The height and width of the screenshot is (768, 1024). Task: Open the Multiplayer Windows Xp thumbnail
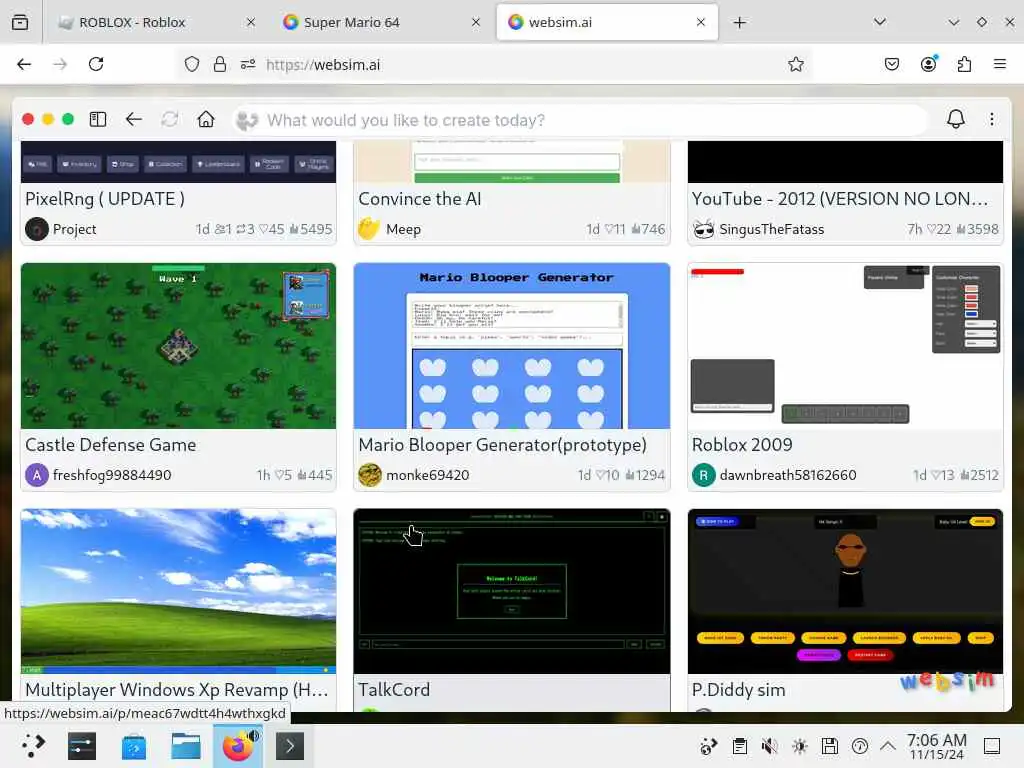(178, 591)
